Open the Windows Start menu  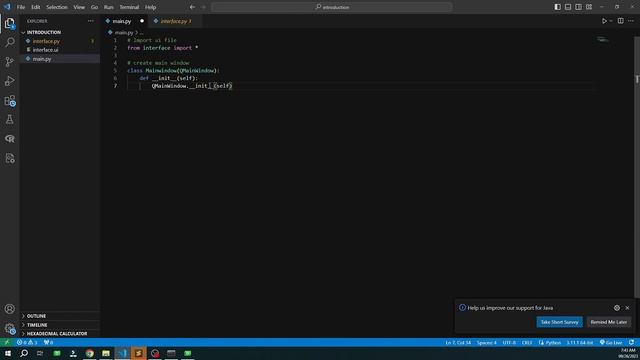tap(8, 353)
